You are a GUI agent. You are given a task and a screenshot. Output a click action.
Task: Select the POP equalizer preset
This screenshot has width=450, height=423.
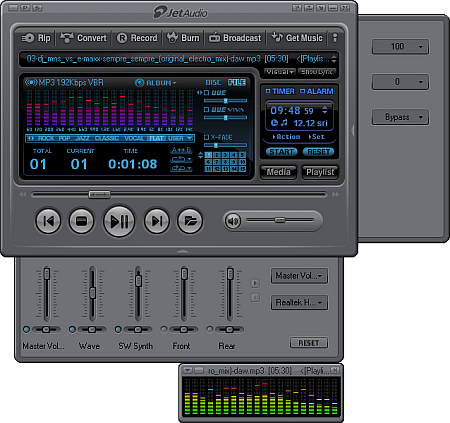pyautogui.click(x=65, y=138)
